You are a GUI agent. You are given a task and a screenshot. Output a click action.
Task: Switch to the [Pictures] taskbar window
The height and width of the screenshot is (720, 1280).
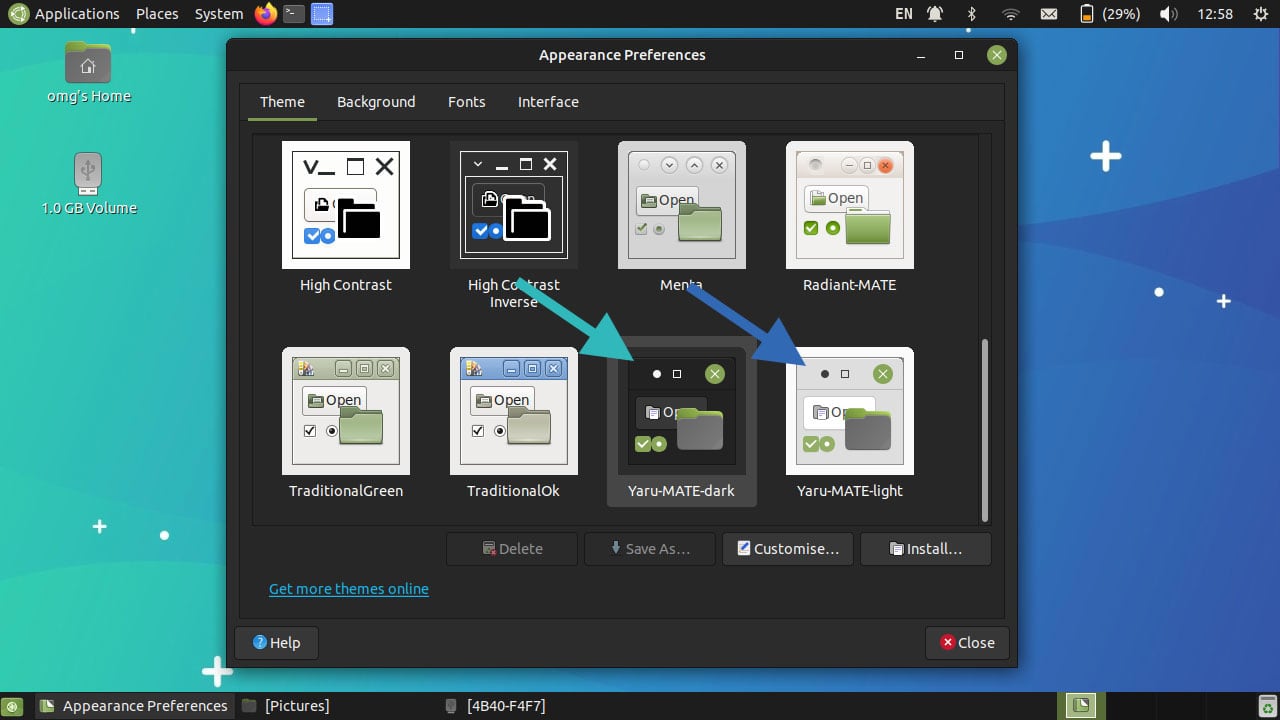286,706
